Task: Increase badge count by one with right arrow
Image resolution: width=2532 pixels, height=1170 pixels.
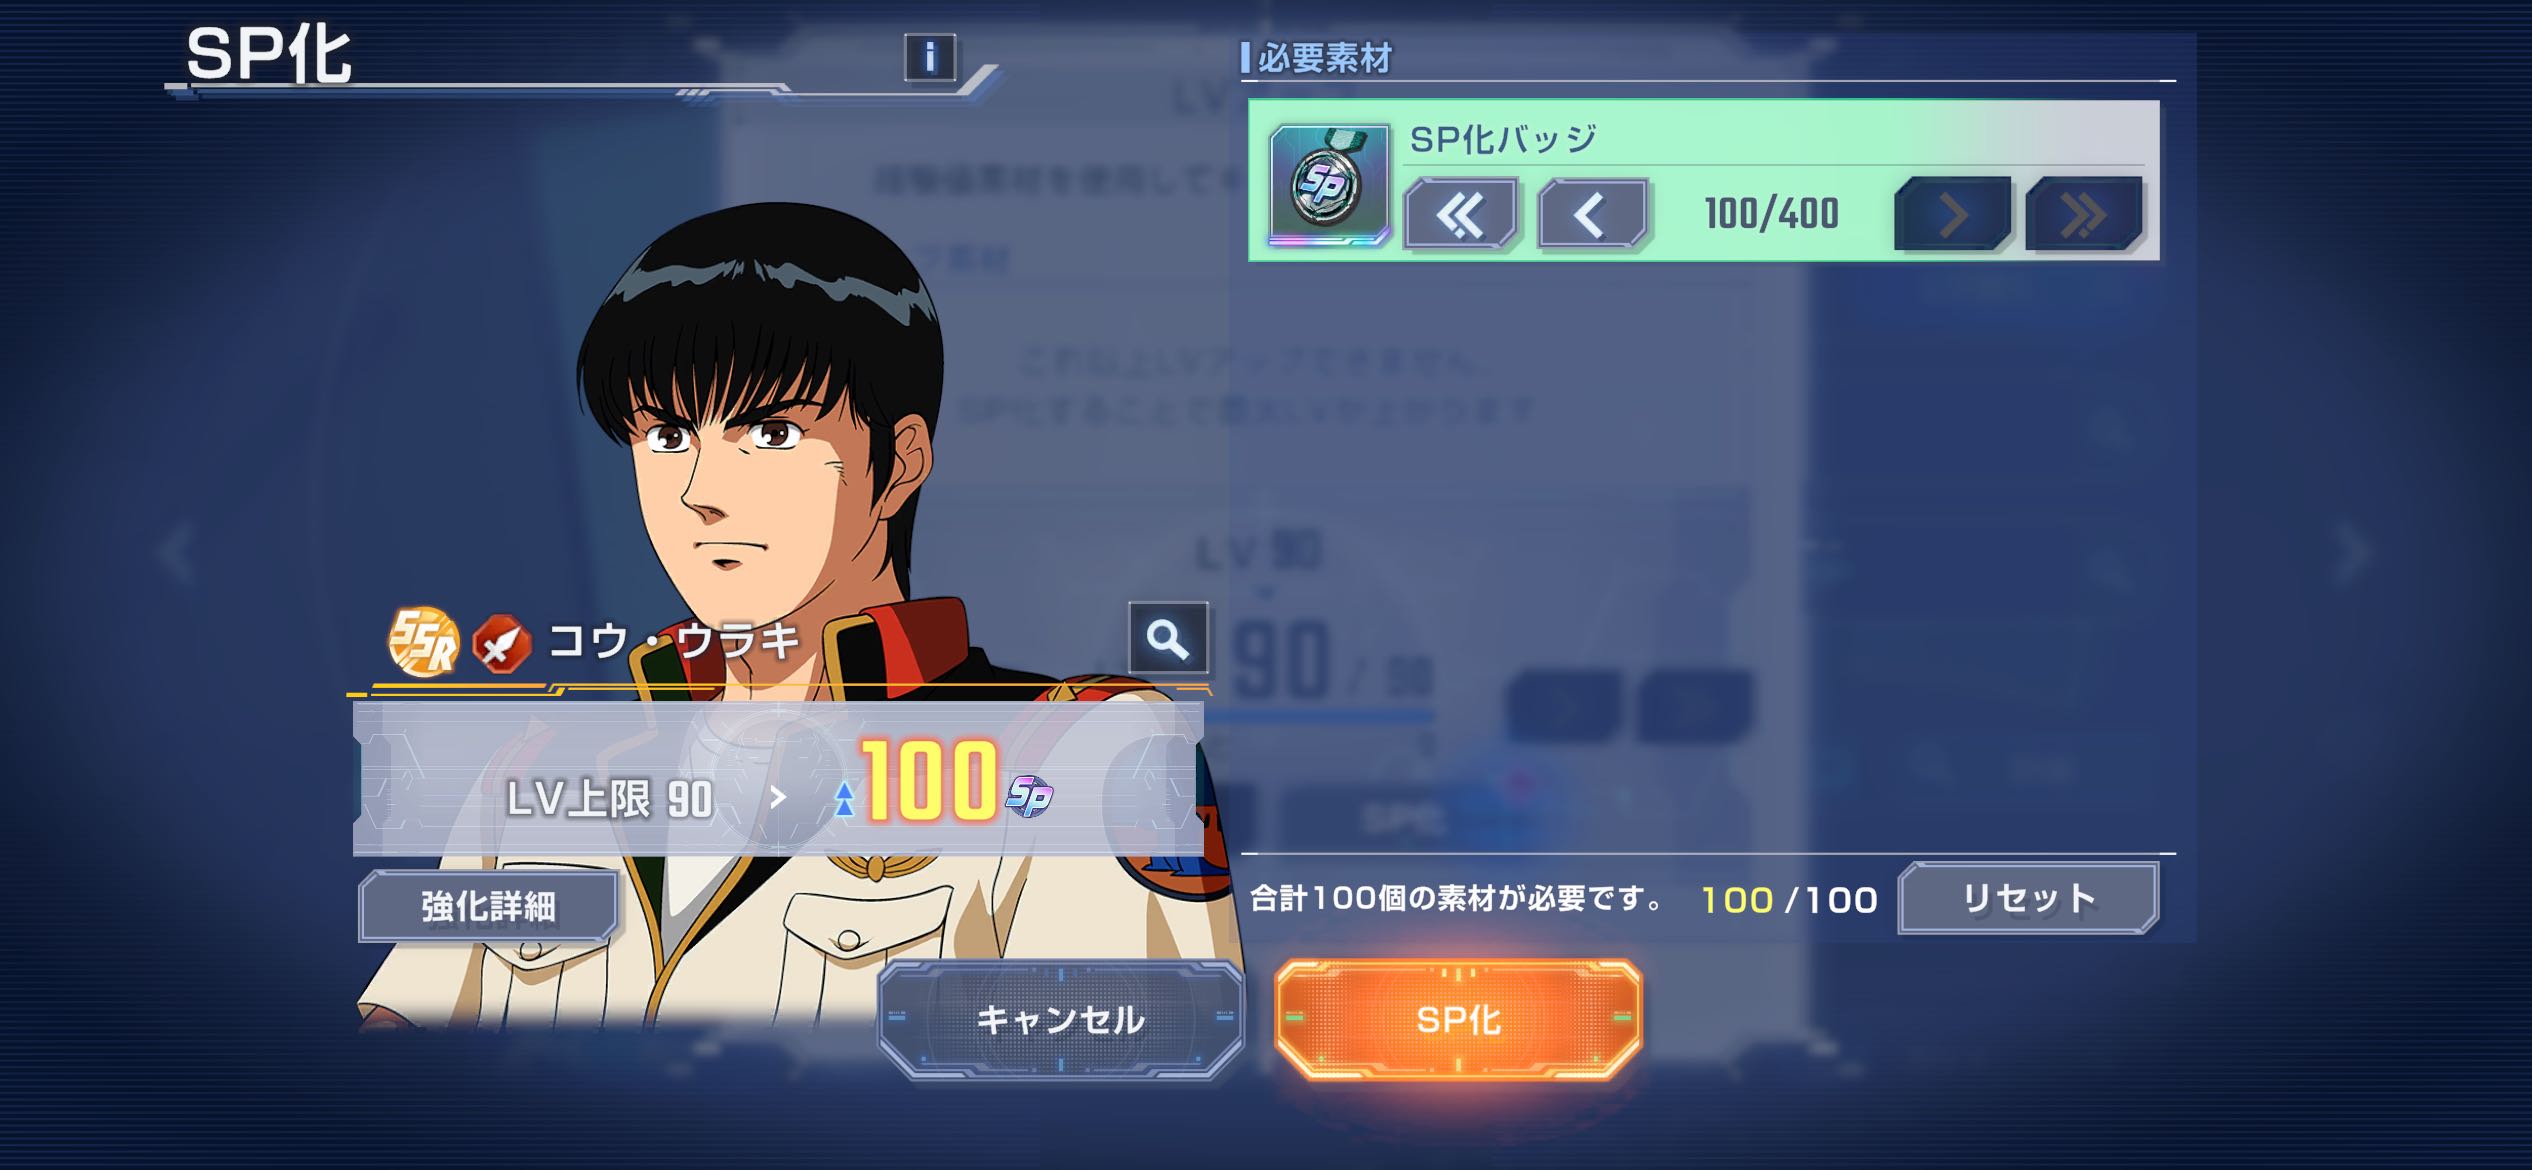Action: [1952, 214]
